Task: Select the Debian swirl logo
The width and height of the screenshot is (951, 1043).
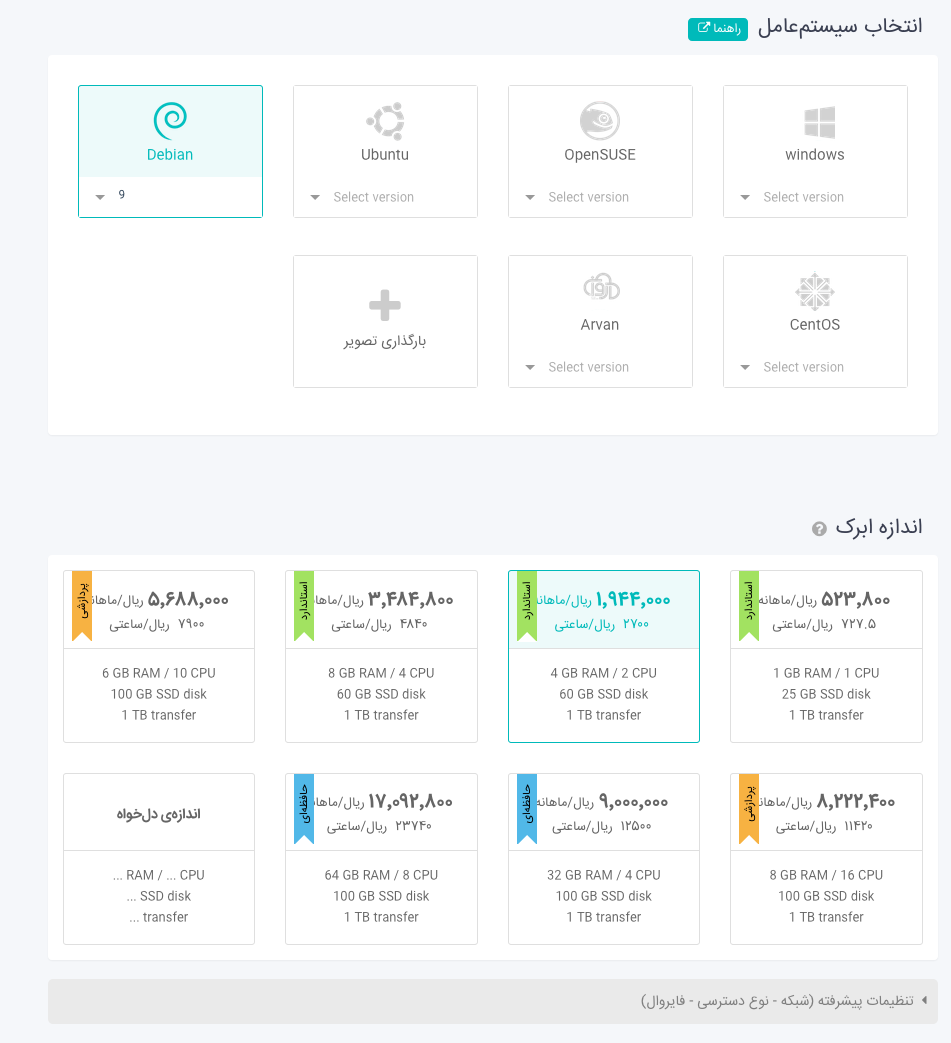Action: pyautogui.click(x=170, y=120)
